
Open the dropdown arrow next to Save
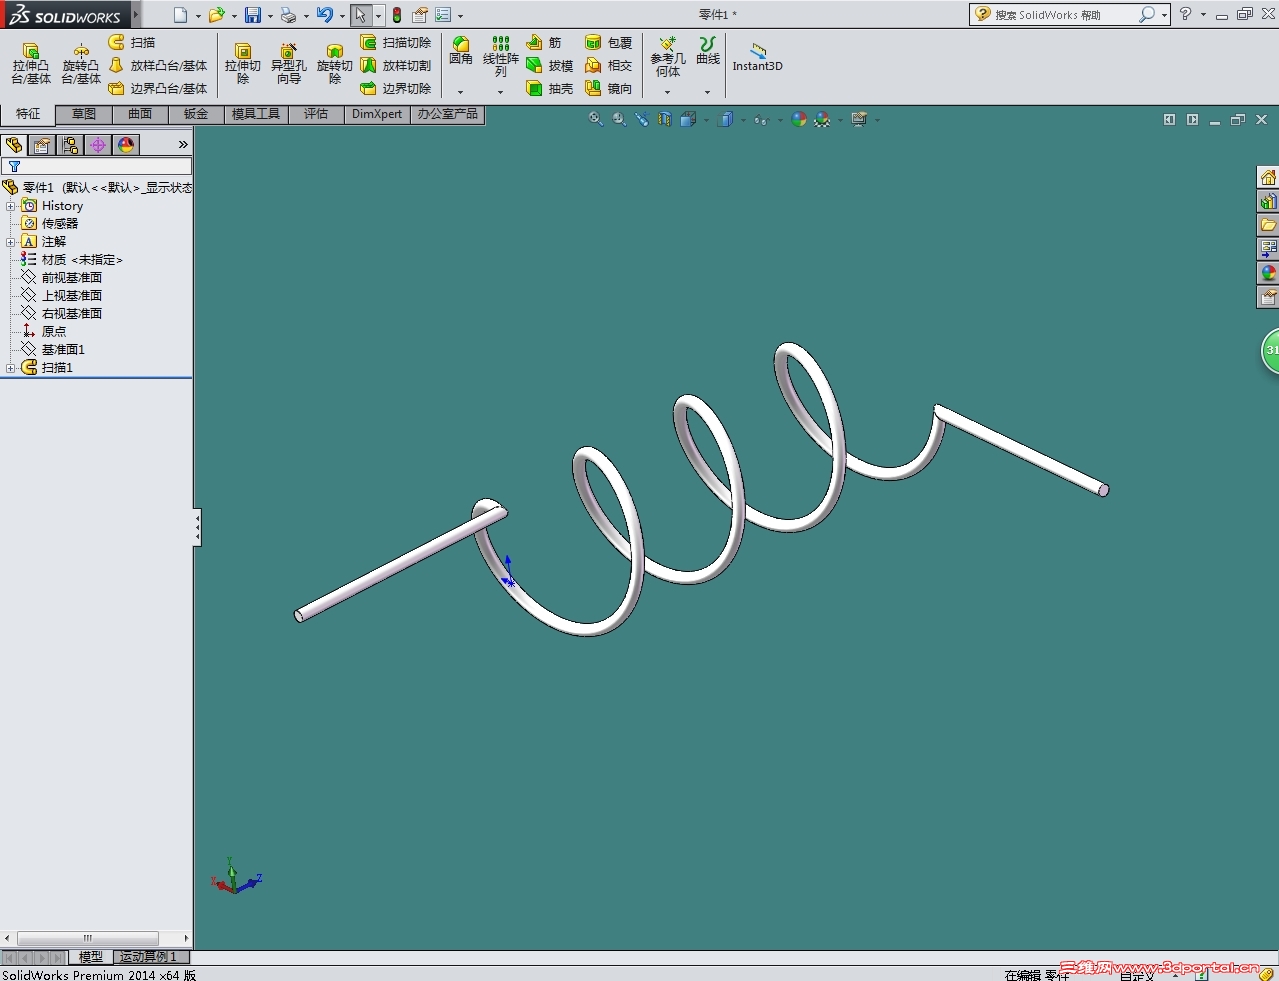point(270,16)
